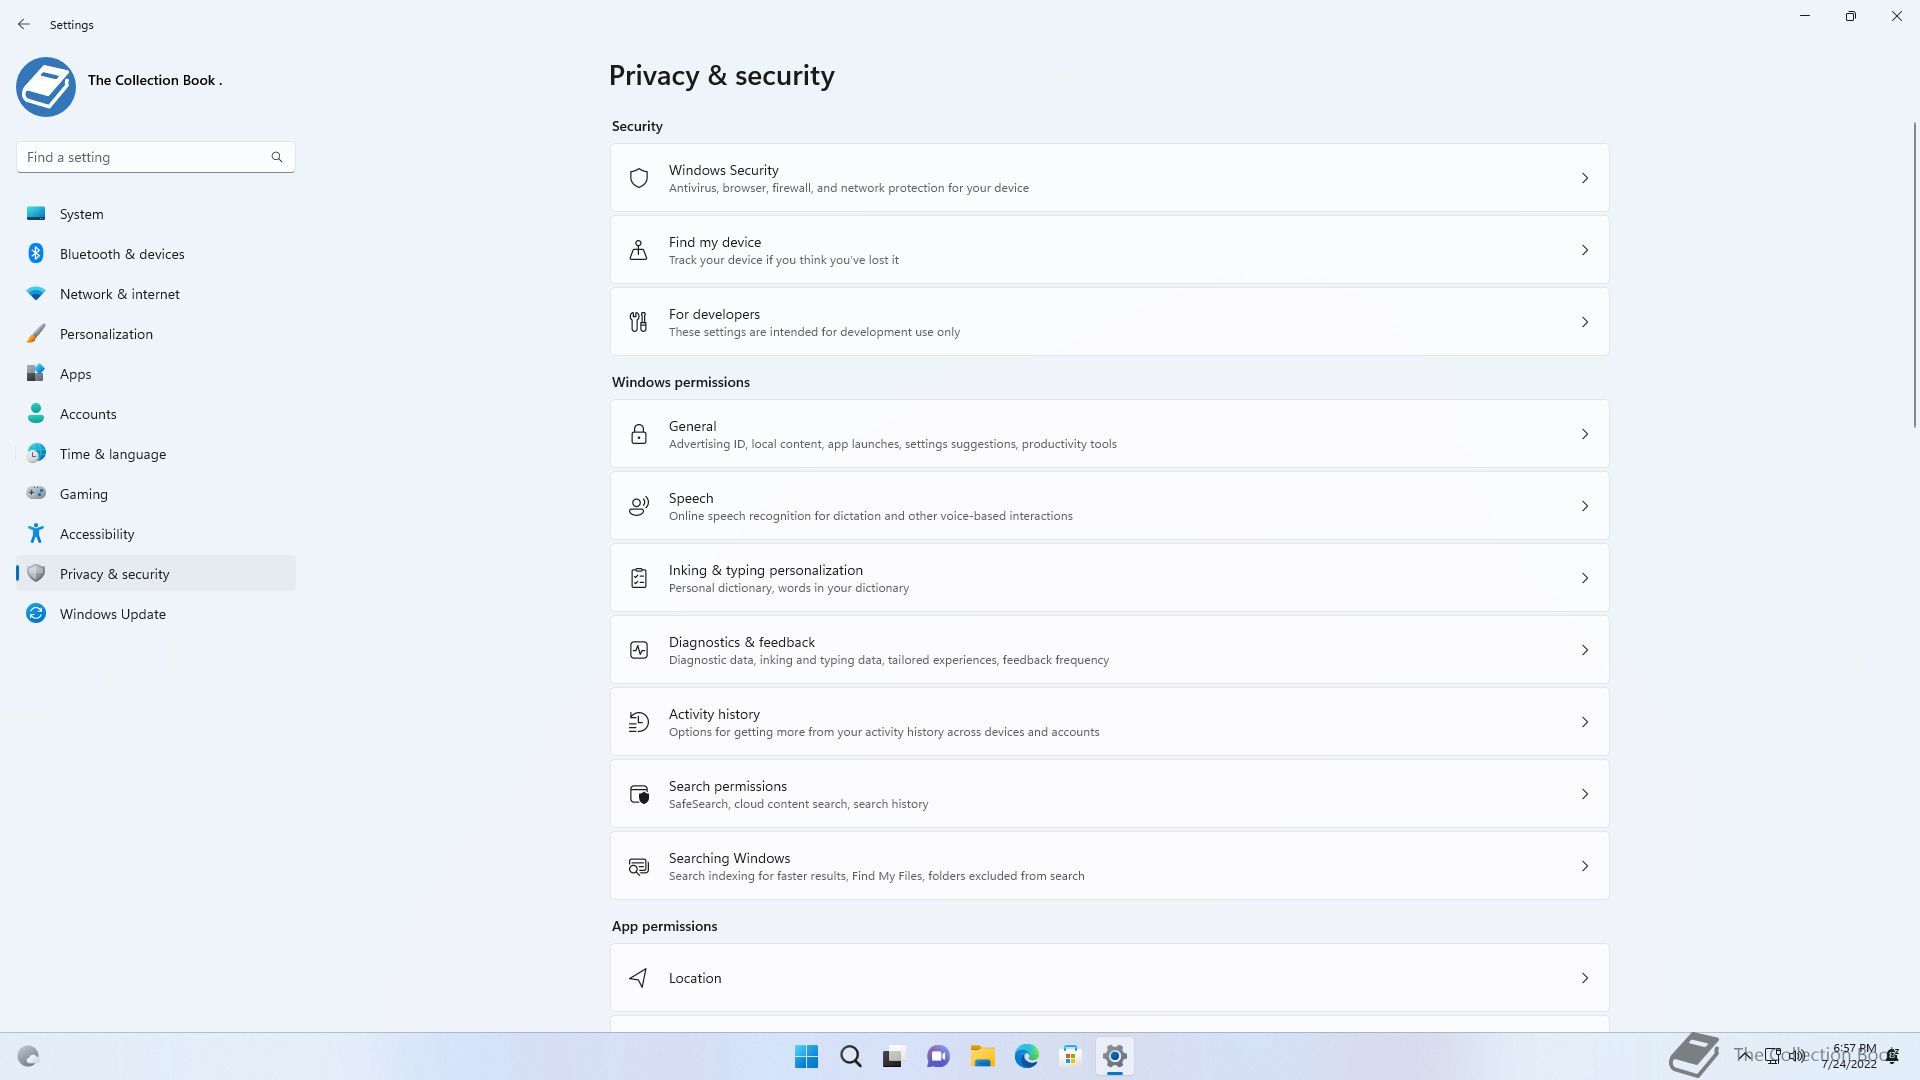Viewport: 1920px width, 1080px height.
Task: Launch Microsoft Edge from taskbar
Action: (1026, 1056)
